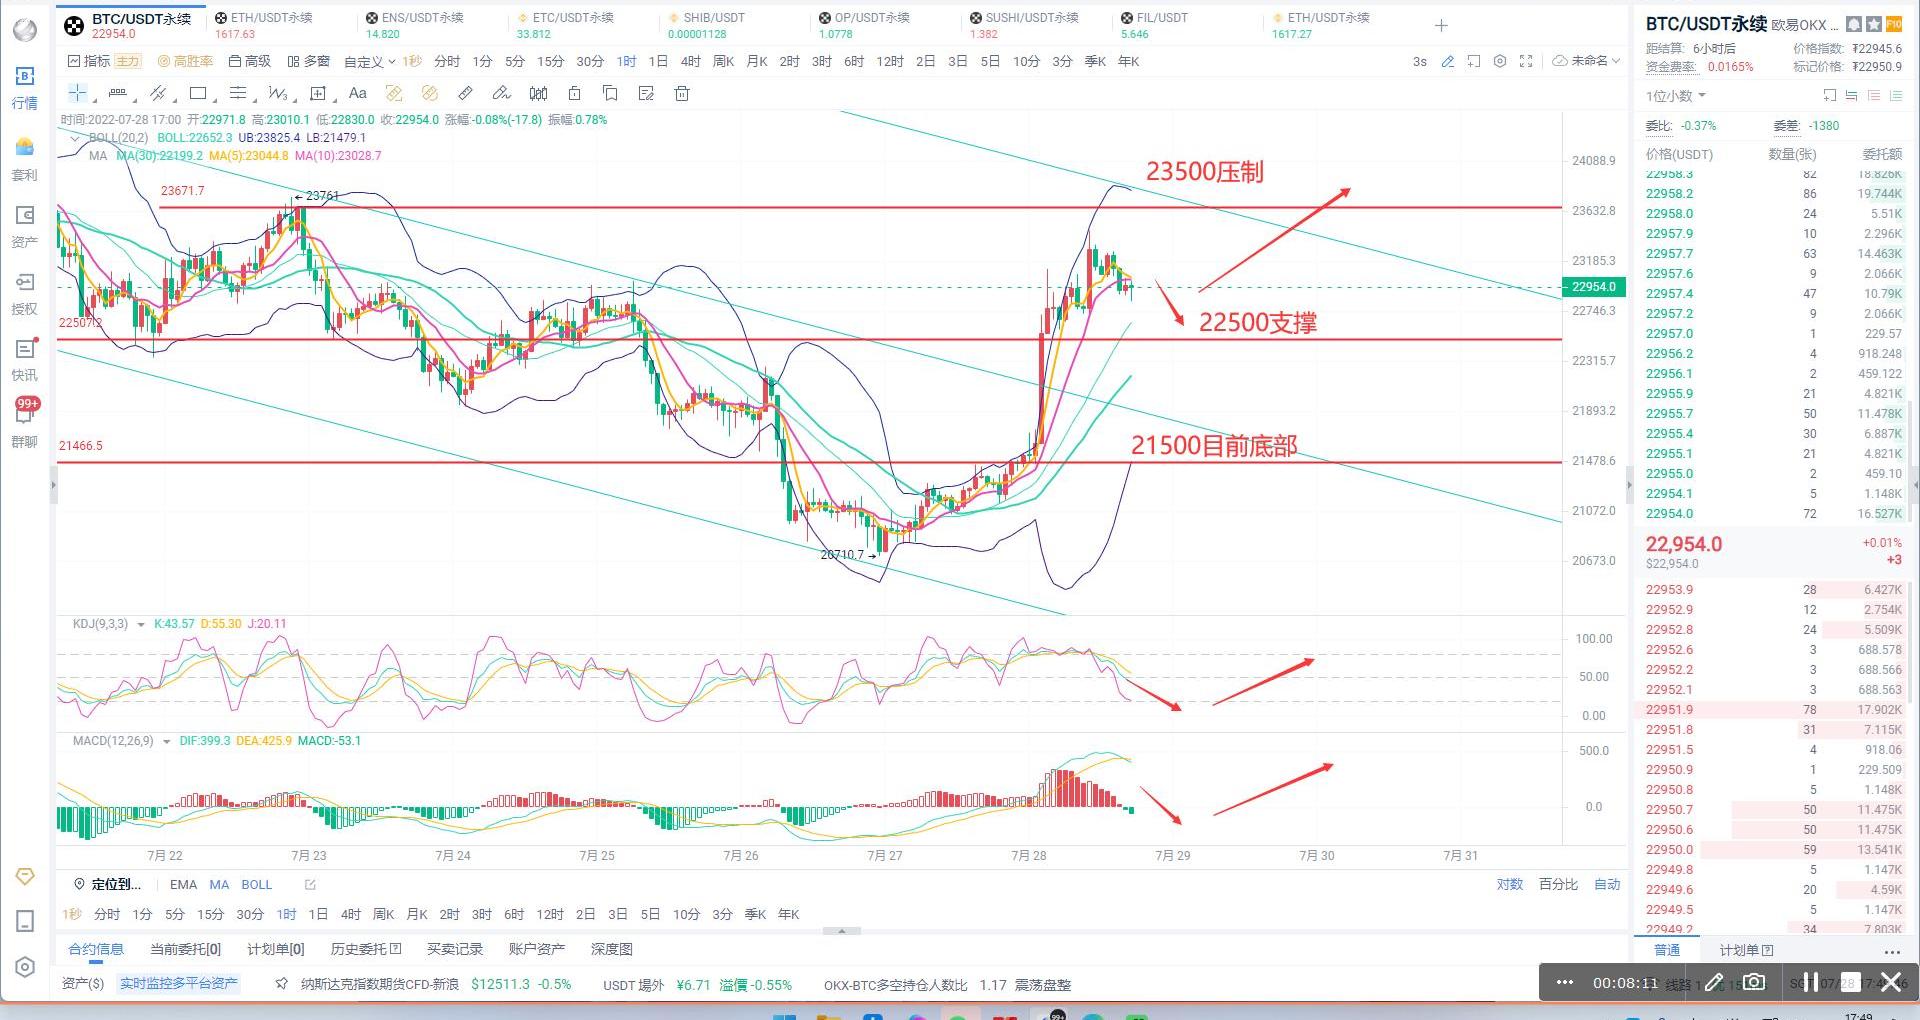Viewport: 1920px width, 1020px height.
Task: Toggle the EMA indicator below chart
Action: [x=183, y=885]
